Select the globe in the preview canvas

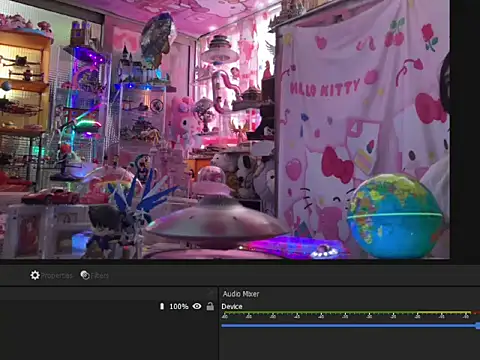pyautogui.click(x=395, y=216)
